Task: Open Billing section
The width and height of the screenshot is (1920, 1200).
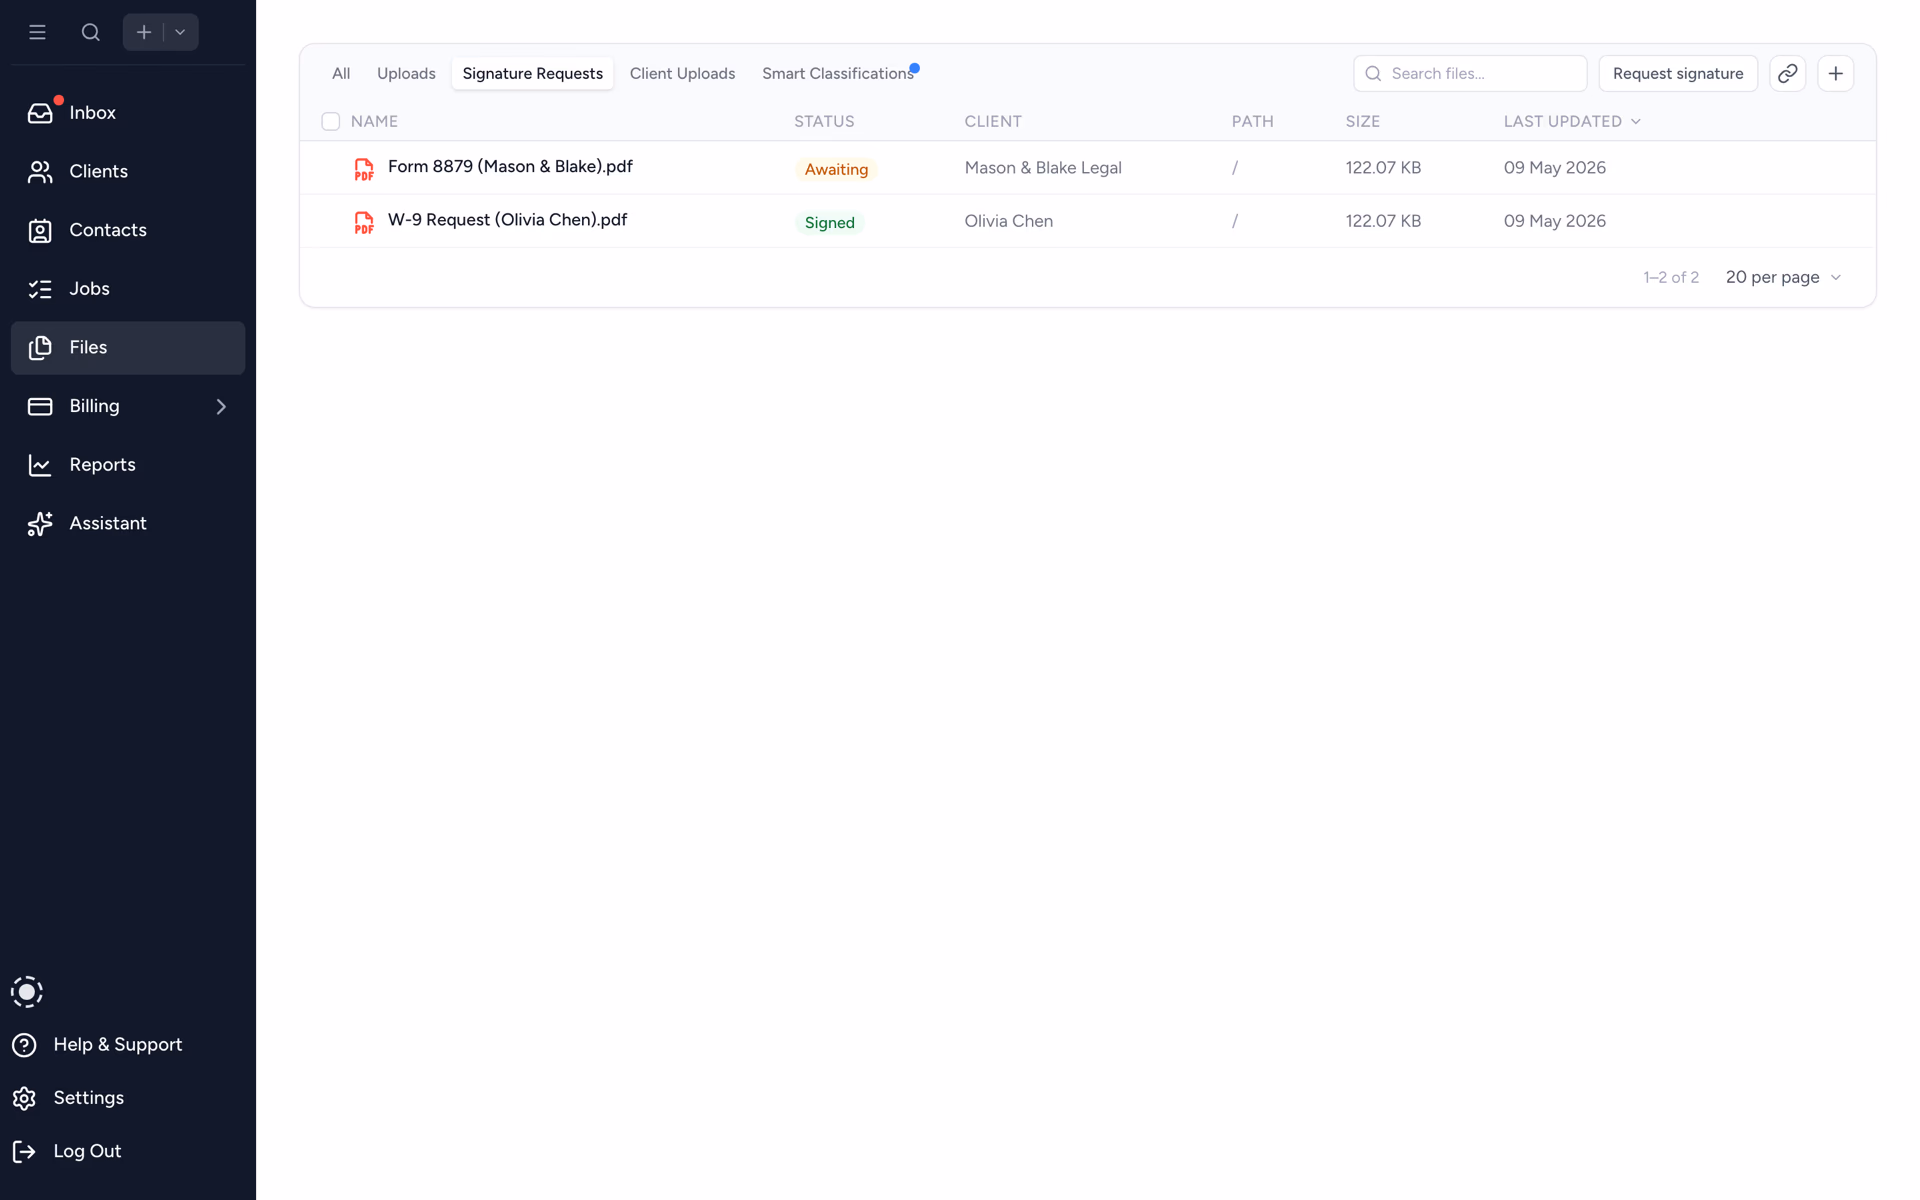Action: pyautogui.click(x=128, y=407)
